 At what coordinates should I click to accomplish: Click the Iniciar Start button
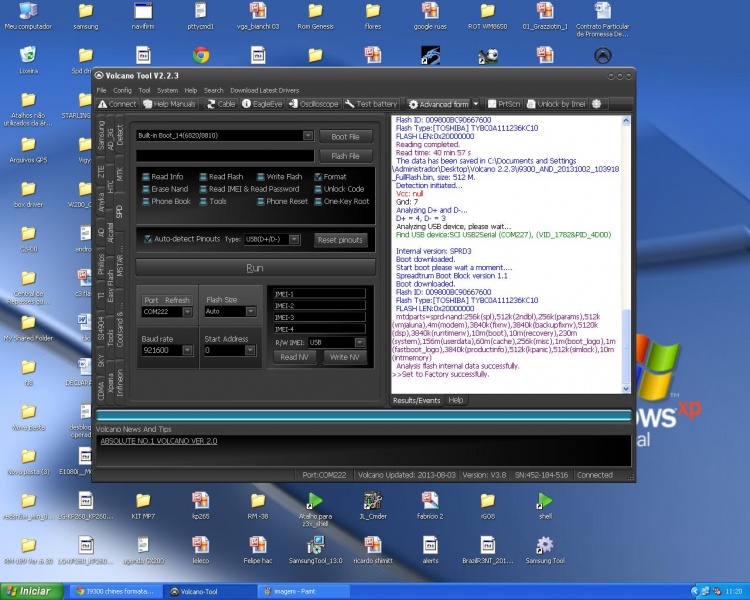[32, 591]
